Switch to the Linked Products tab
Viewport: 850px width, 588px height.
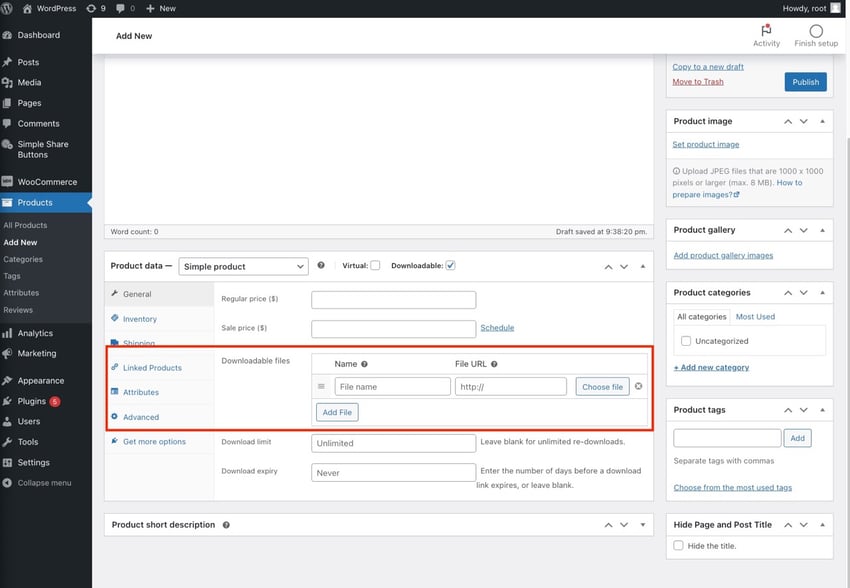pos(159,367)
